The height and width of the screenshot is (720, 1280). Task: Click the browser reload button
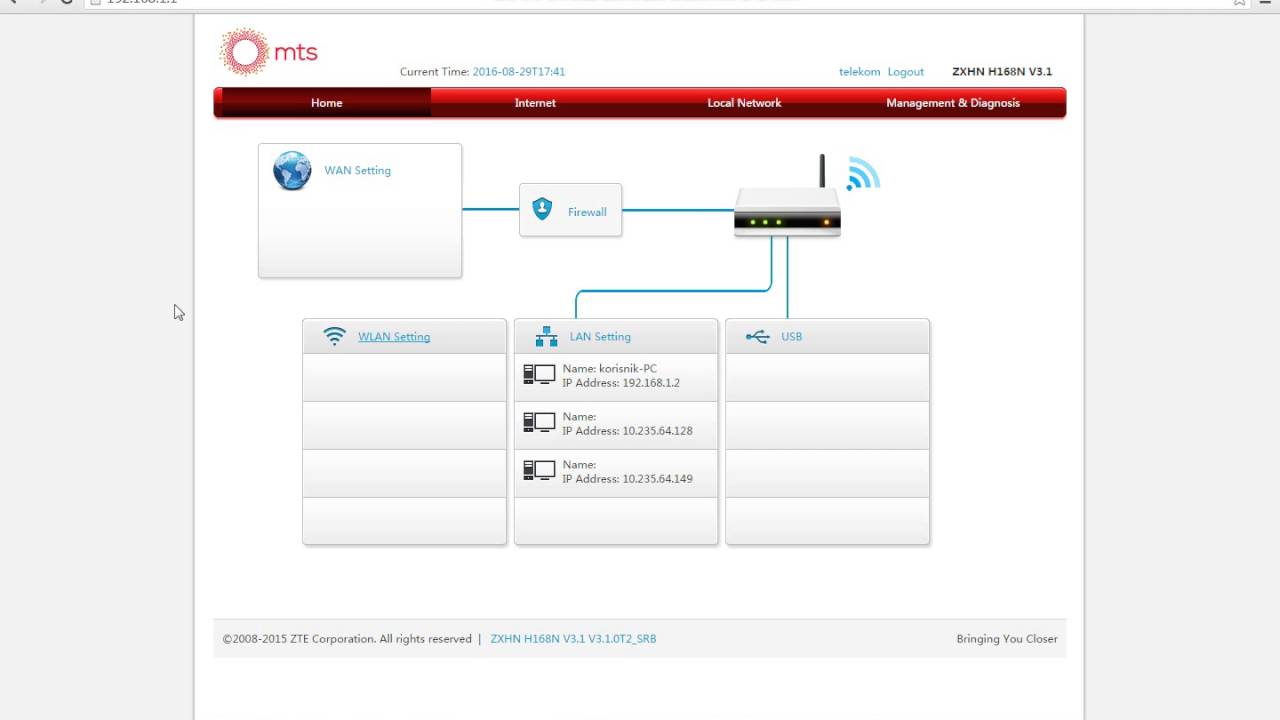pyautogui.click(x=66, y=2)
